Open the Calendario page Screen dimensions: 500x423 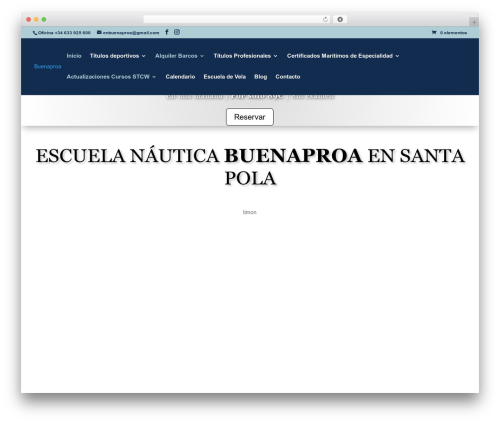tap(180, 77)
